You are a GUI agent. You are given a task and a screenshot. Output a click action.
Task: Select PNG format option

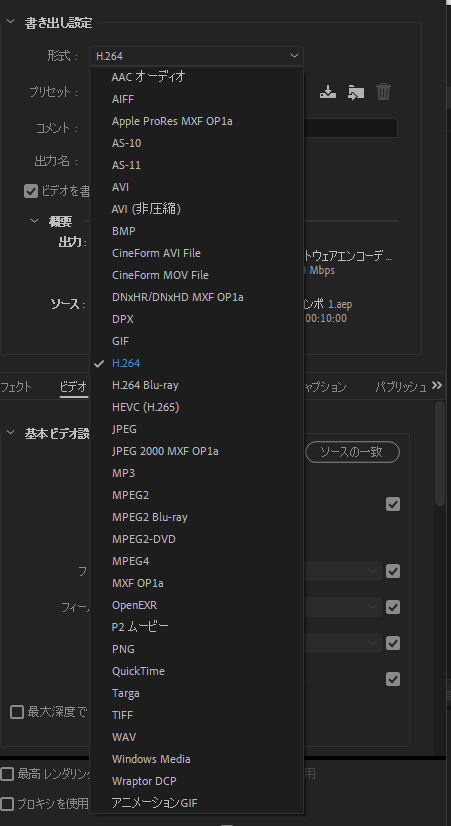[196, 649]
